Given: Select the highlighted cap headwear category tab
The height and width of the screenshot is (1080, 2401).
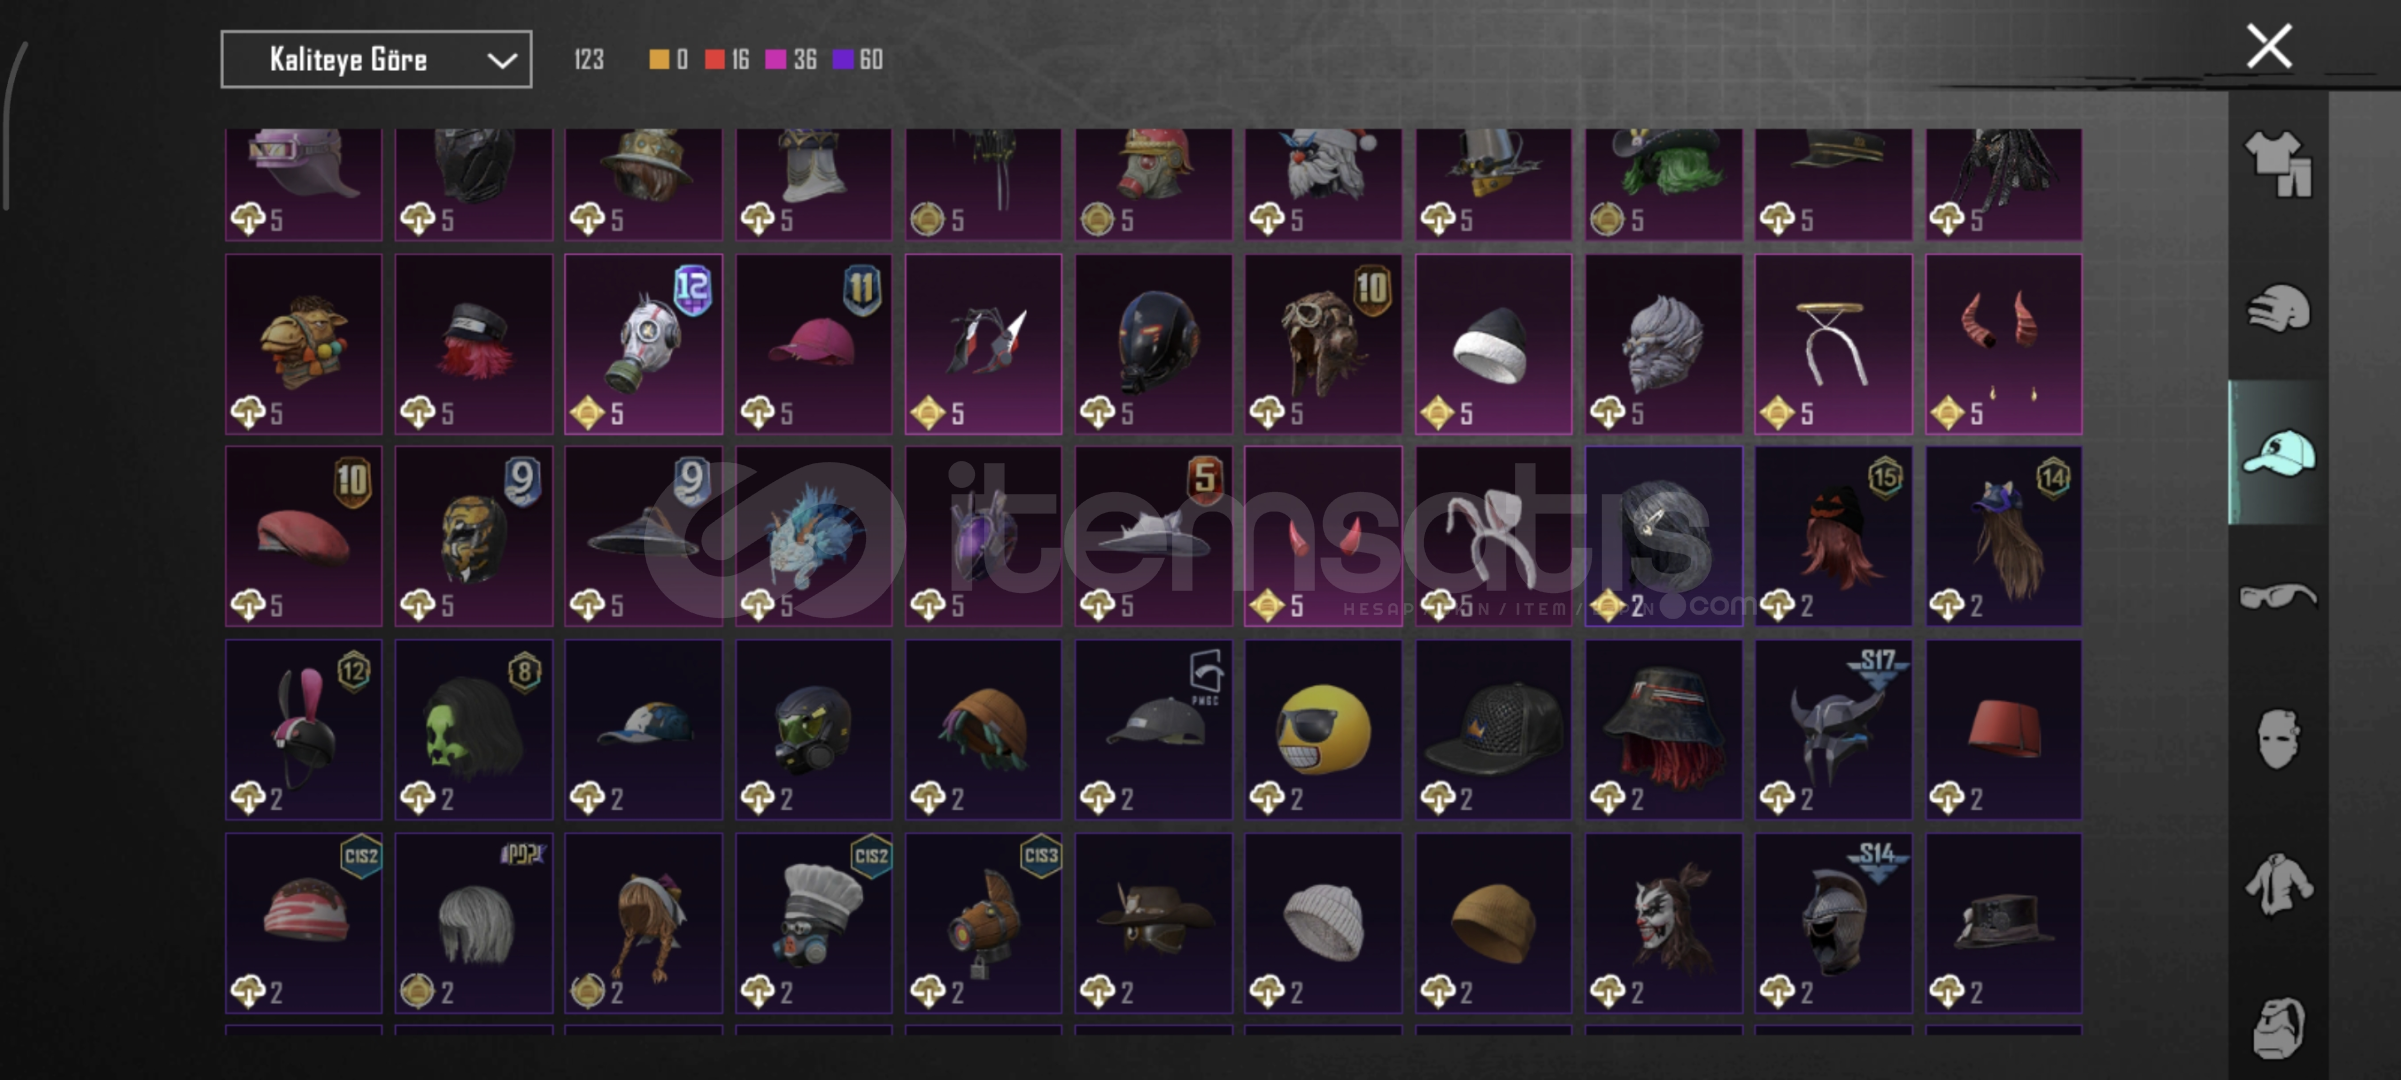Looking at the screenshot, I should click(2279, 453).
